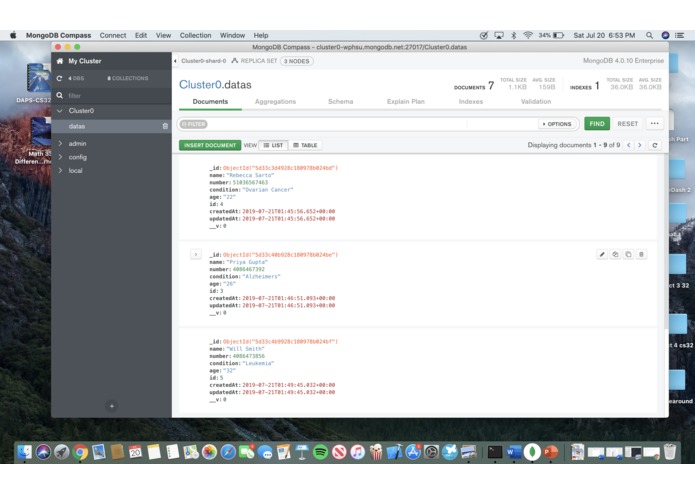
Task: Edit the Priya Gupta document with pencil icon
Action: (x=602, y=254)
